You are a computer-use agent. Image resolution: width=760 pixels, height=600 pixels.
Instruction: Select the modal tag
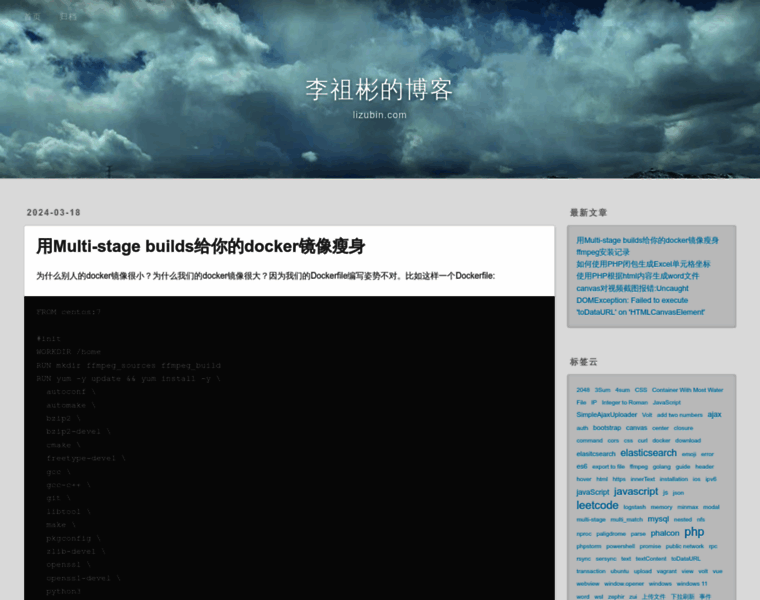click(x=711, y=507)
